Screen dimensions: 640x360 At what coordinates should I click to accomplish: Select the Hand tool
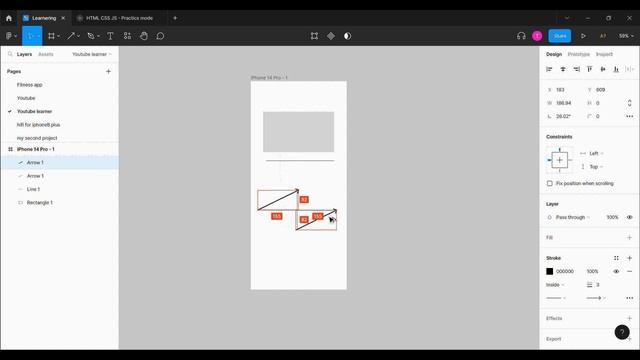tap(144, 36)
